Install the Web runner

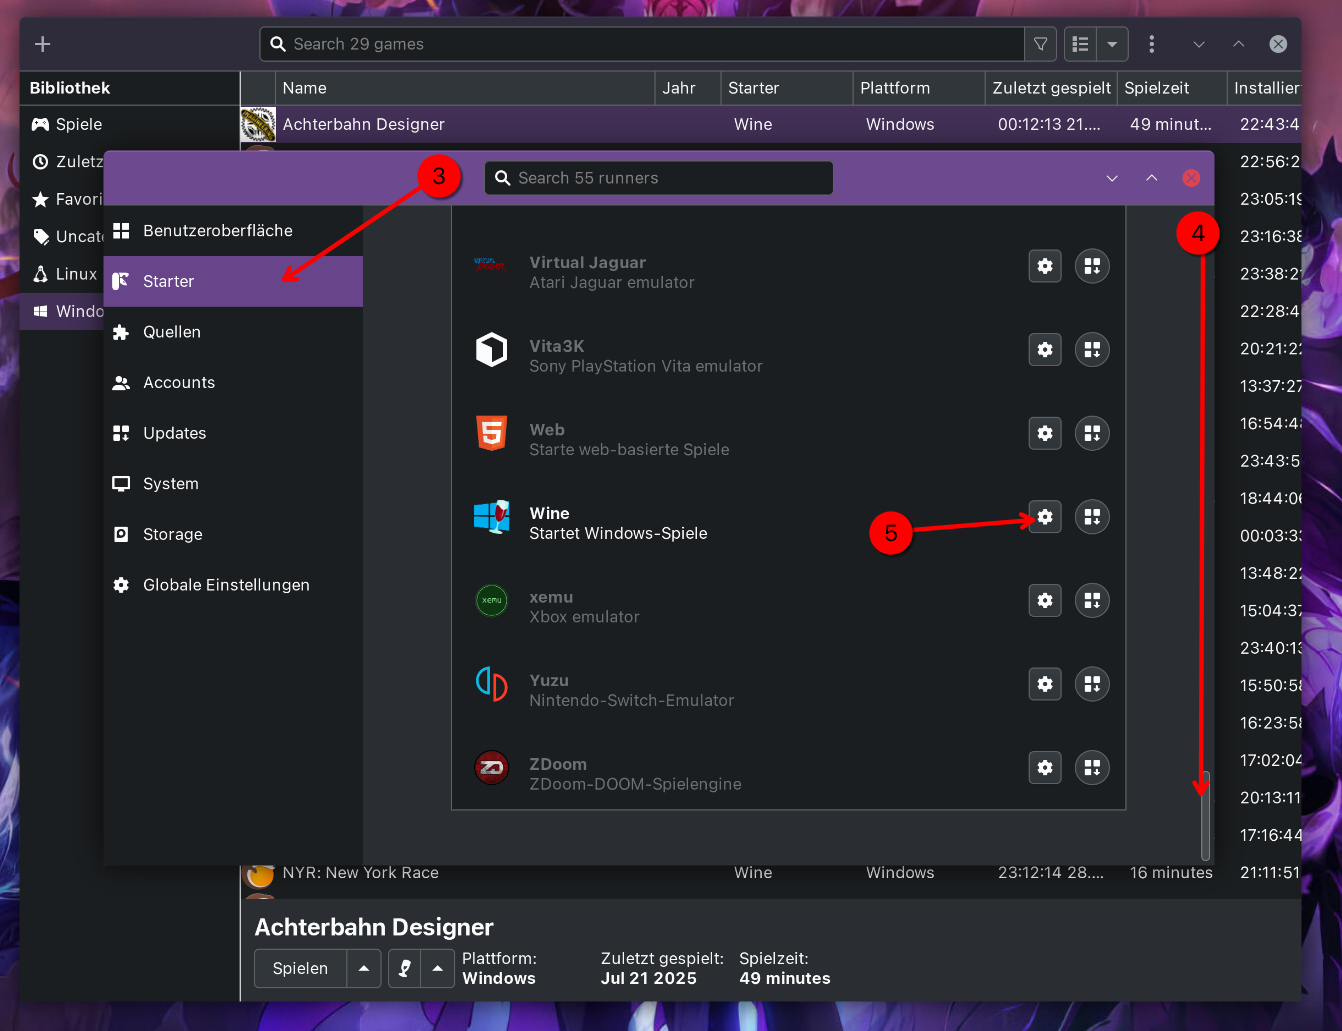1092,433
